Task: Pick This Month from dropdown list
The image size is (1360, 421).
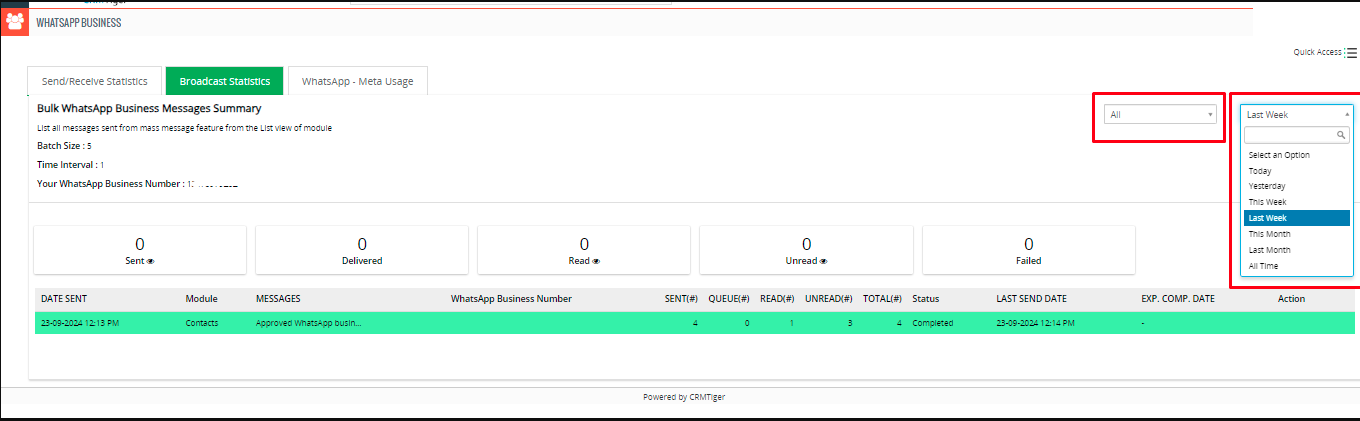Action: 1297,234
